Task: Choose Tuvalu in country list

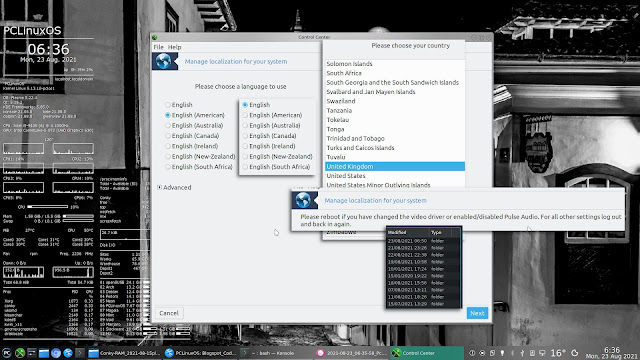Action: [395, 157]
